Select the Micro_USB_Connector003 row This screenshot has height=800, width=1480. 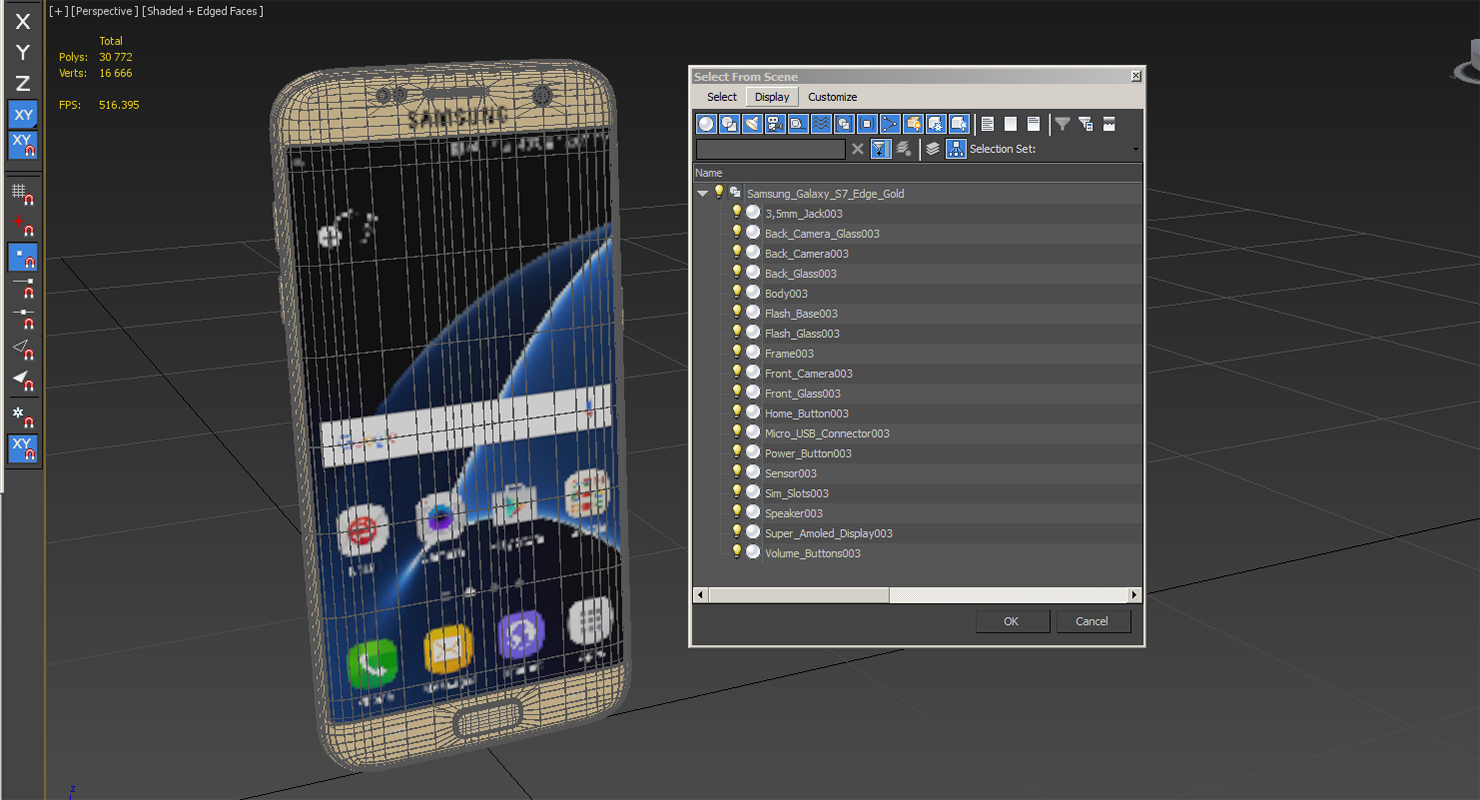click(917, 433)
